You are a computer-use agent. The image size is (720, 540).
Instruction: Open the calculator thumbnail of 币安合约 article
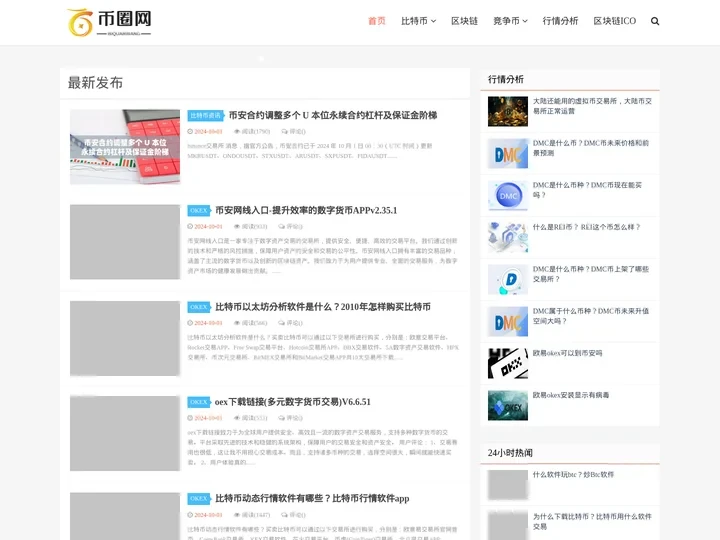pos(125,146)
